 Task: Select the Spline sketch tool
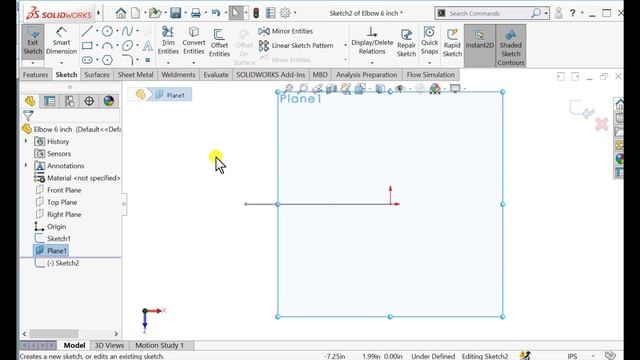pyautogui.click(x=127, y=31)
